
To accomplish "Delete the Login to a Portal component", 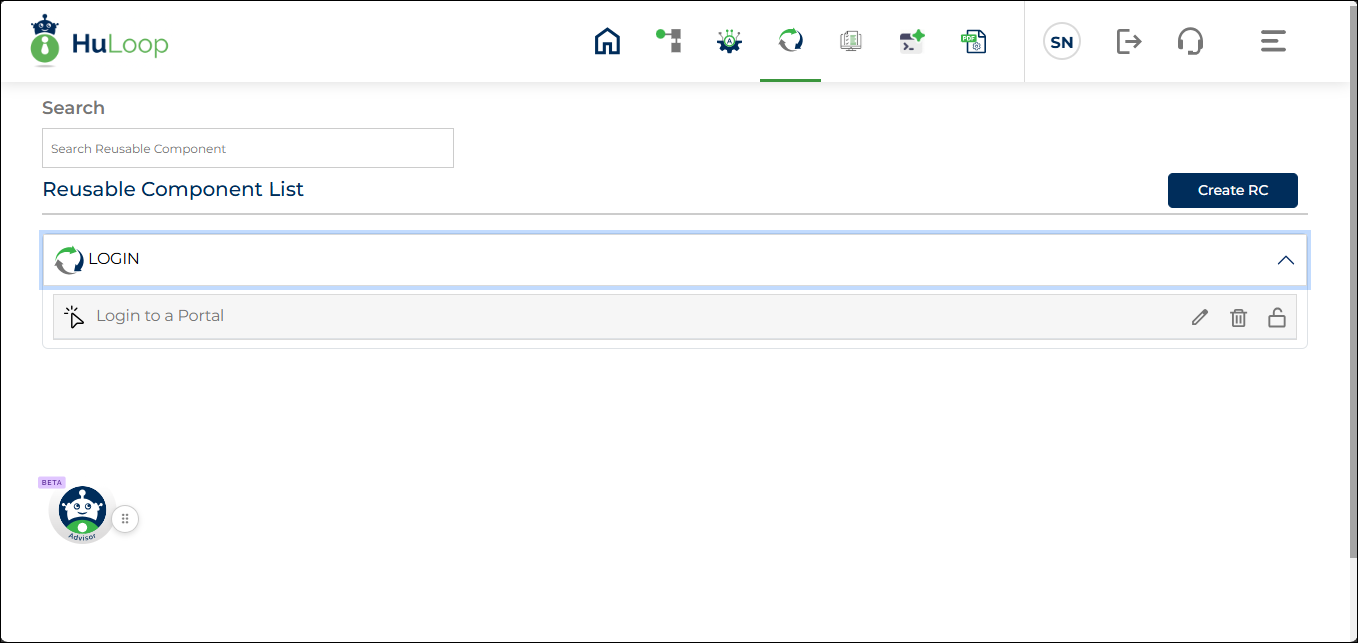I will click(x=1238, y=317).
